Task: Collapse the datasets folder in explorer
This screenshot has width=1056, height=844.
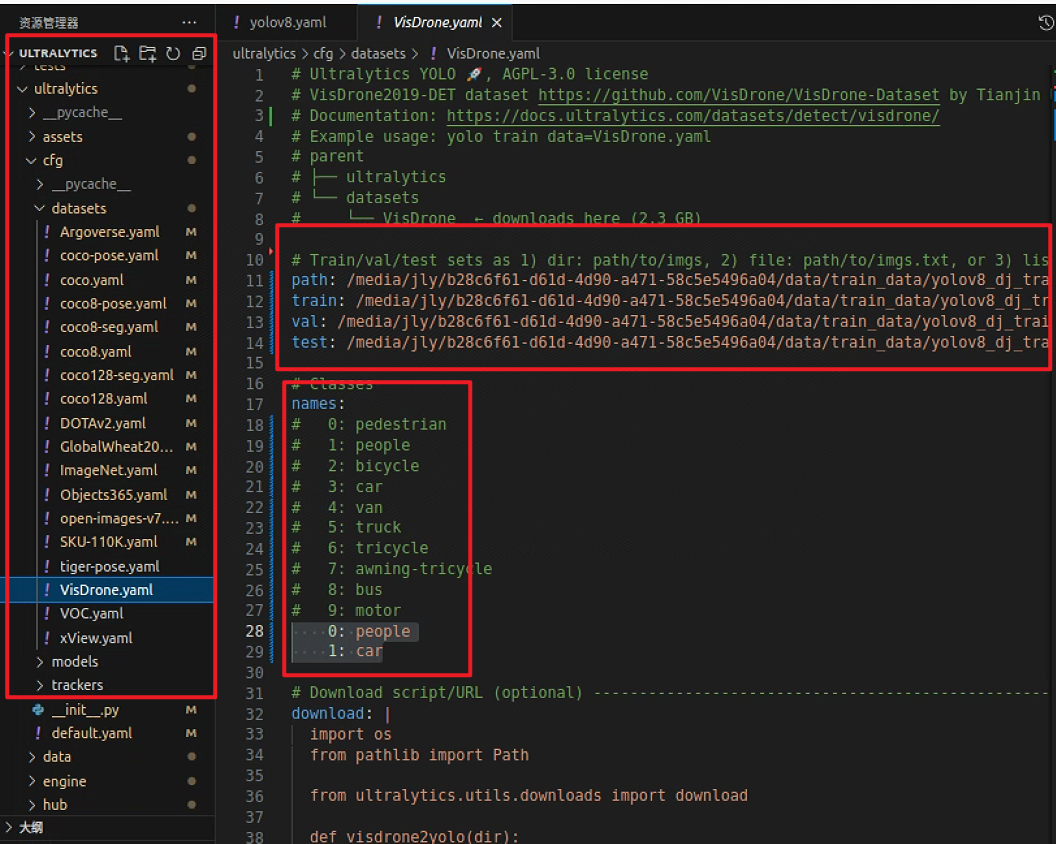Action: point(40,208)
